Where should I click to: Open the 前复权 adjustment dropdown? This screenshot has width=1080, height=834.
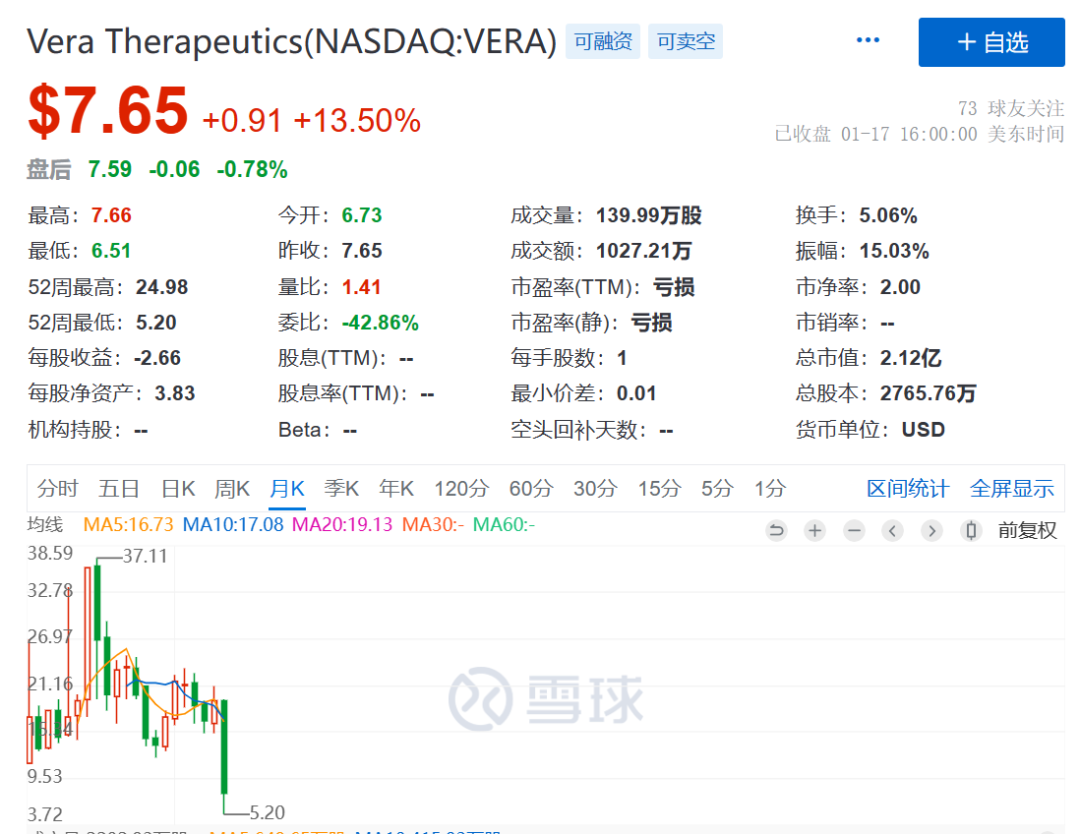[x=1027, y=530]
